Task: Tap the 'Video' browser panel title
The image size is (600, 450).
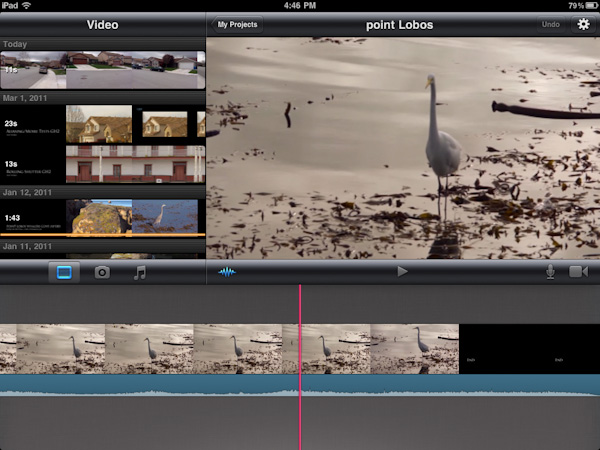Action: [x=103, y=25]
